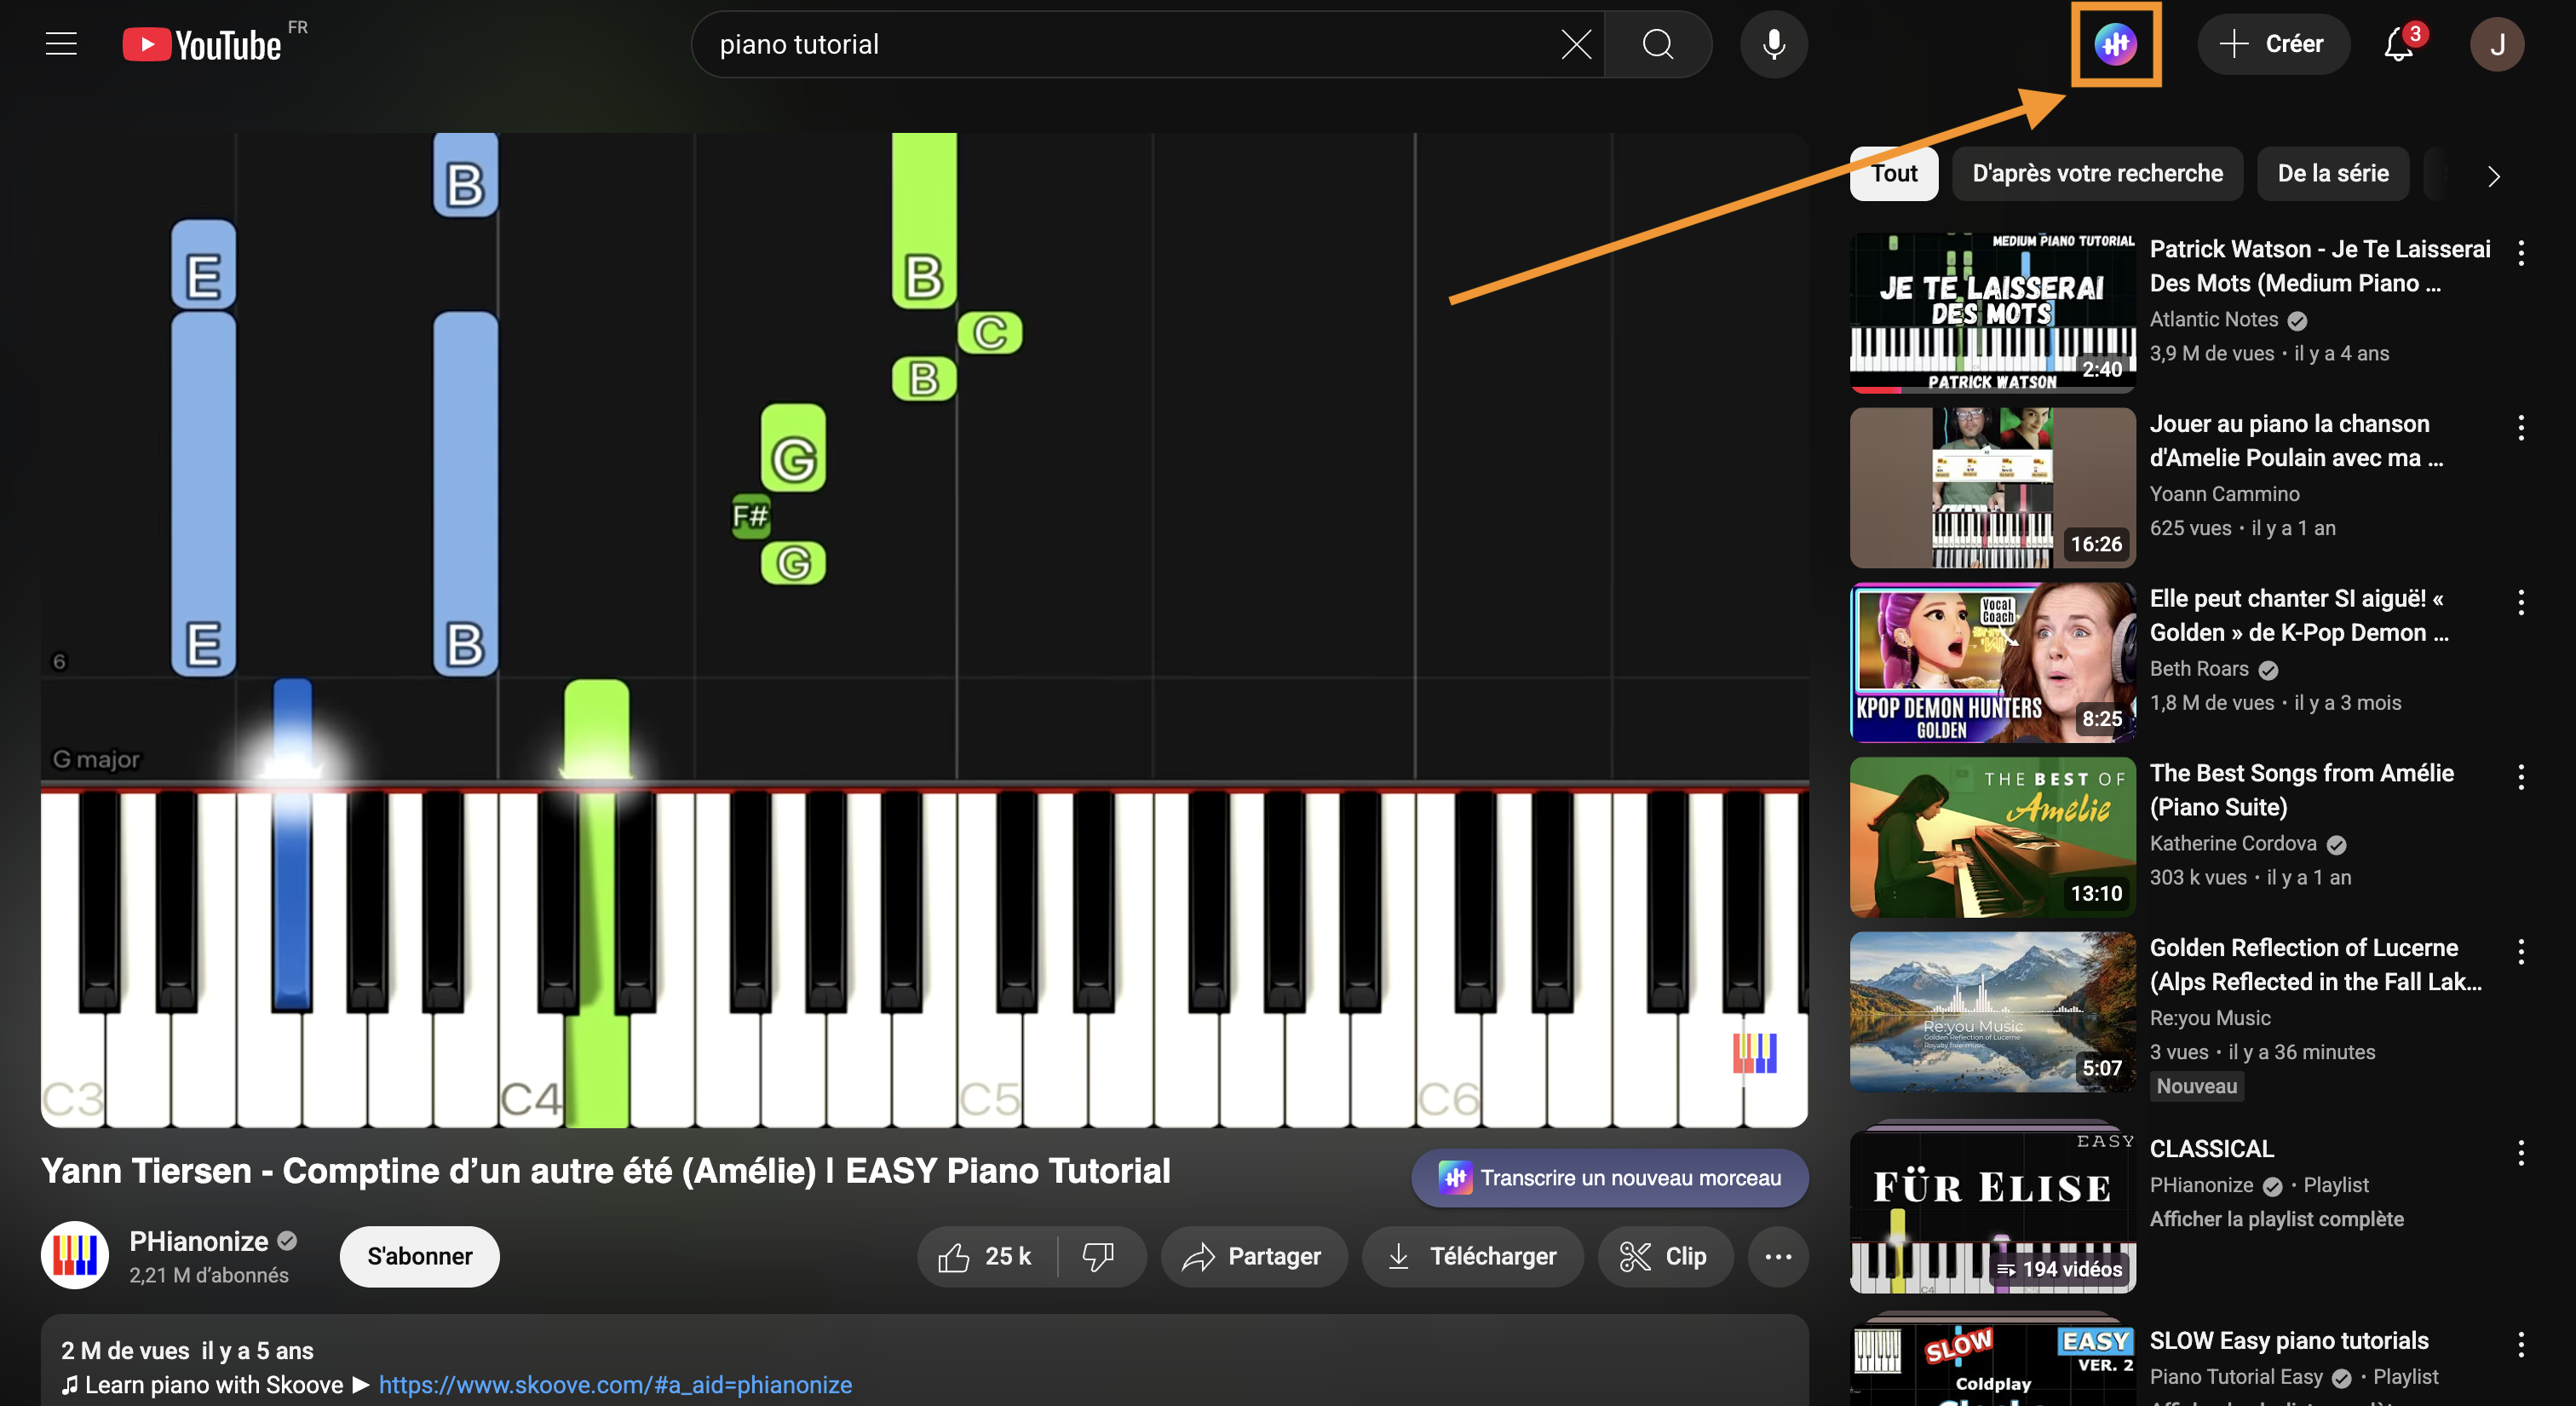Open the skoove.com description link
Viewport: 2576px width, 1406px height.
tap(615, 1385)
